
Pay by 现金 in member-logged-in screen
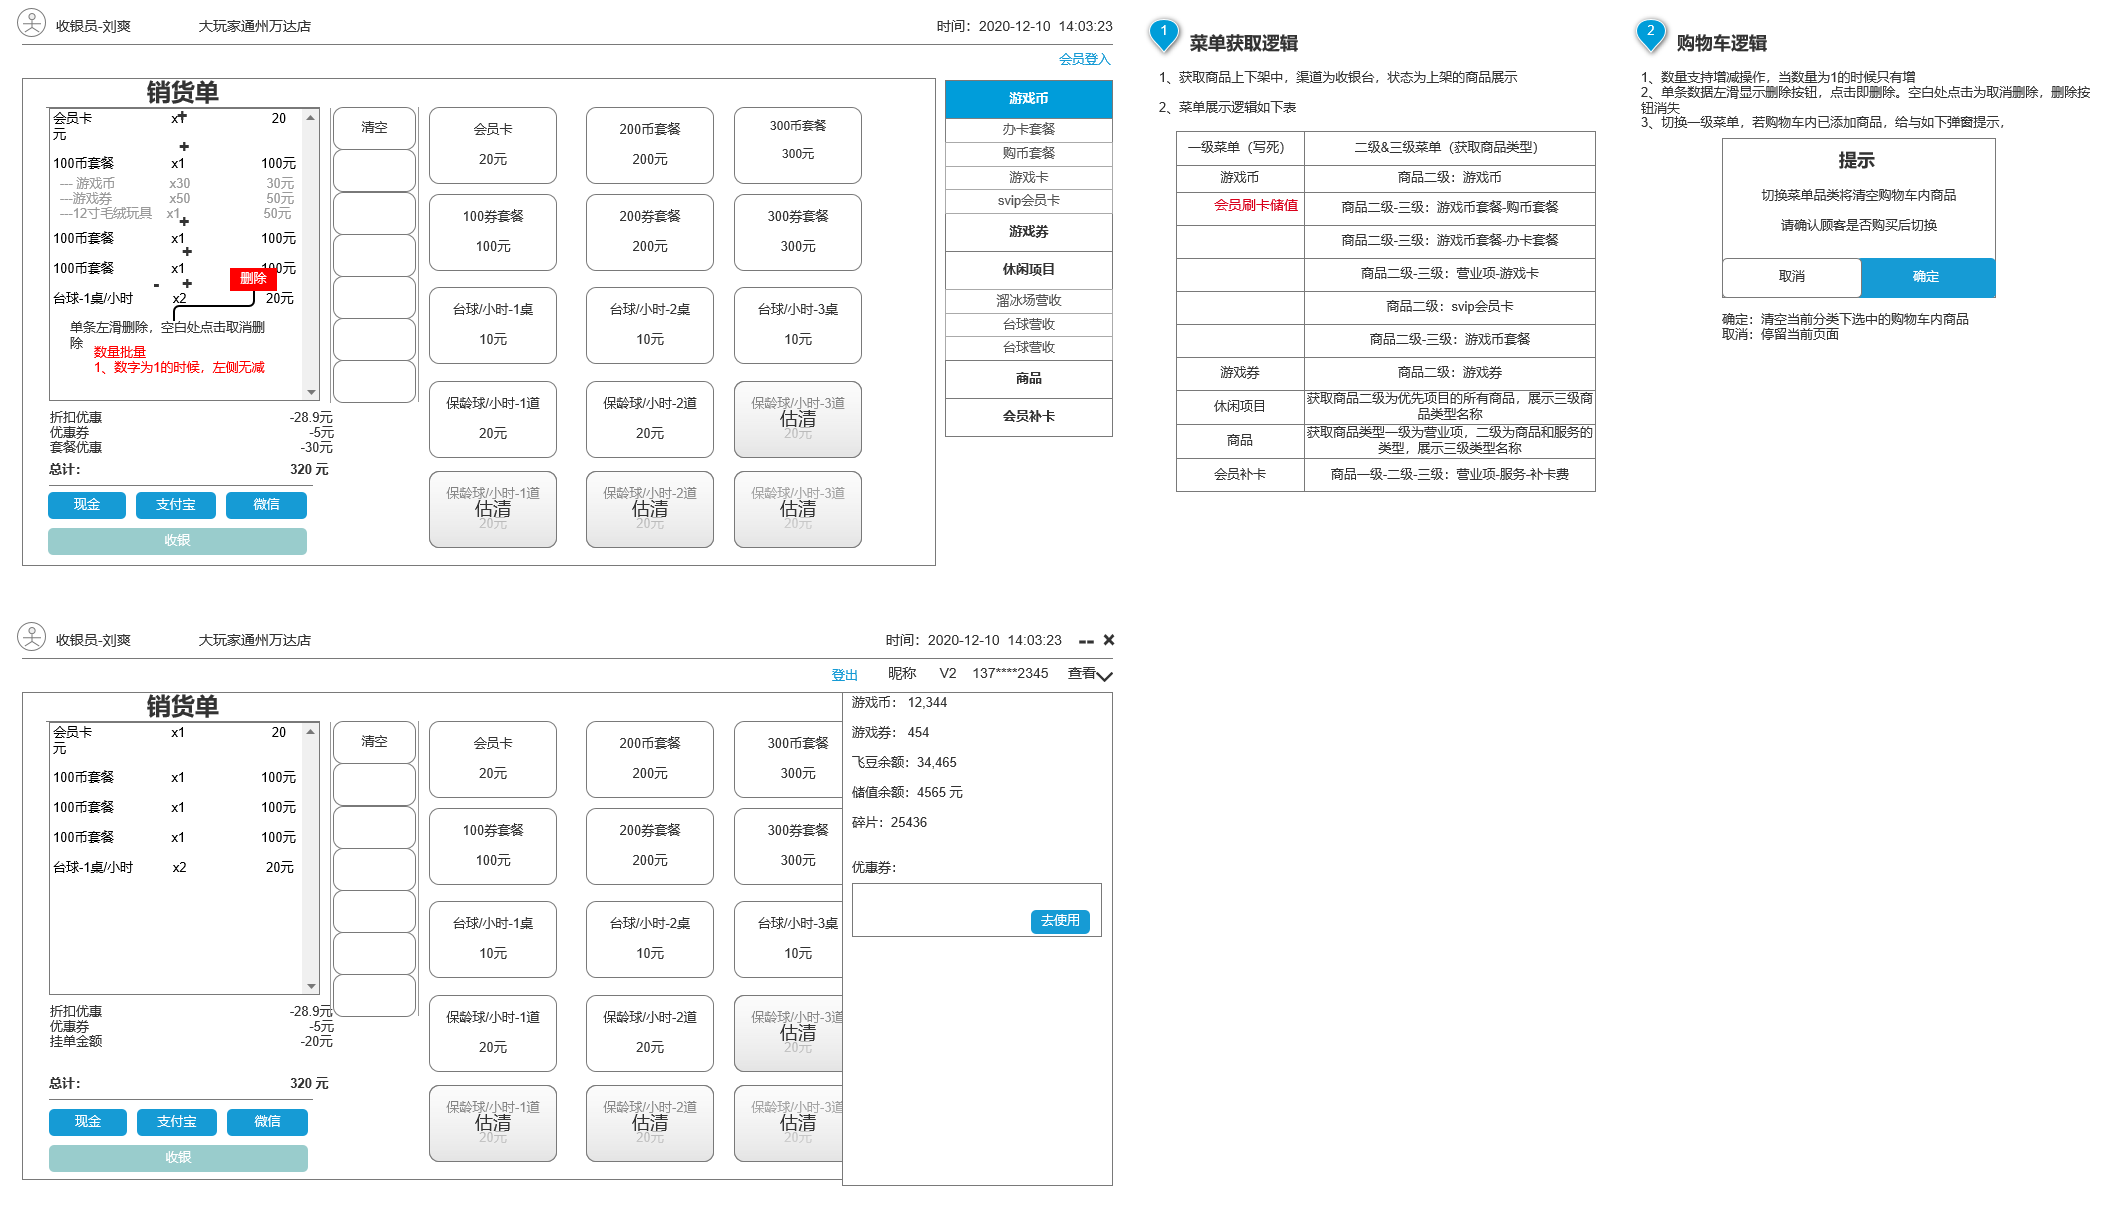click(88, 1122)
